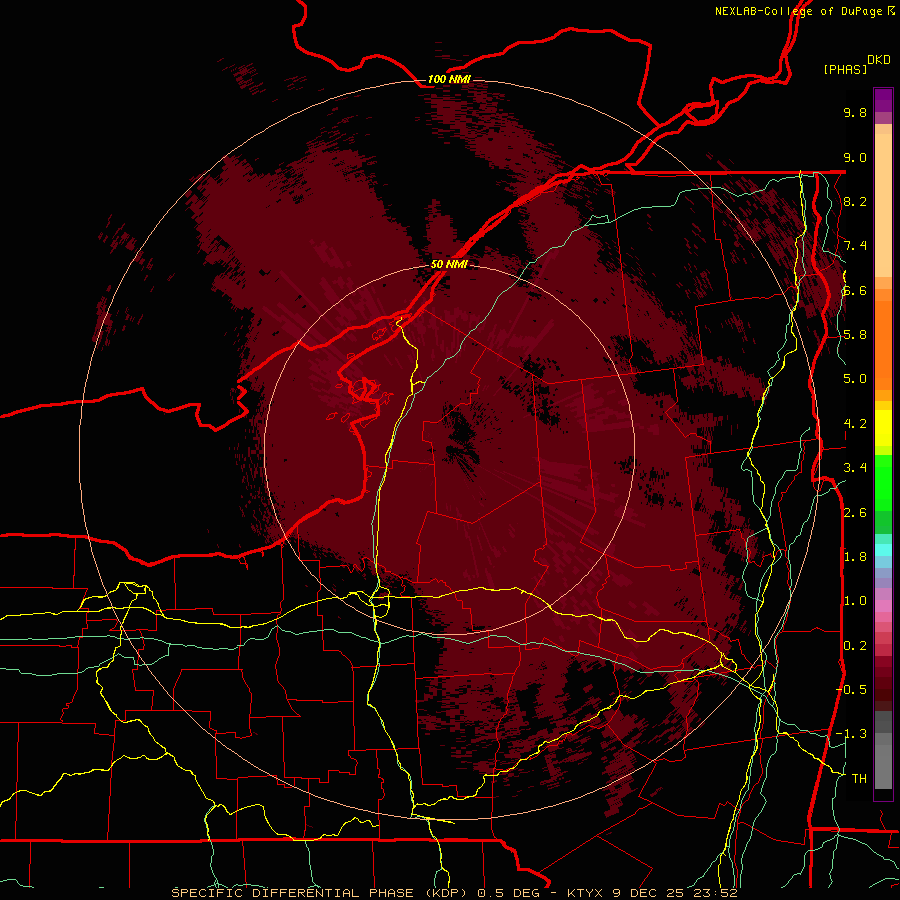Click the 0.2 color scale value
The width and height of the screenshot is (900, 900).
tap(855, 646)
